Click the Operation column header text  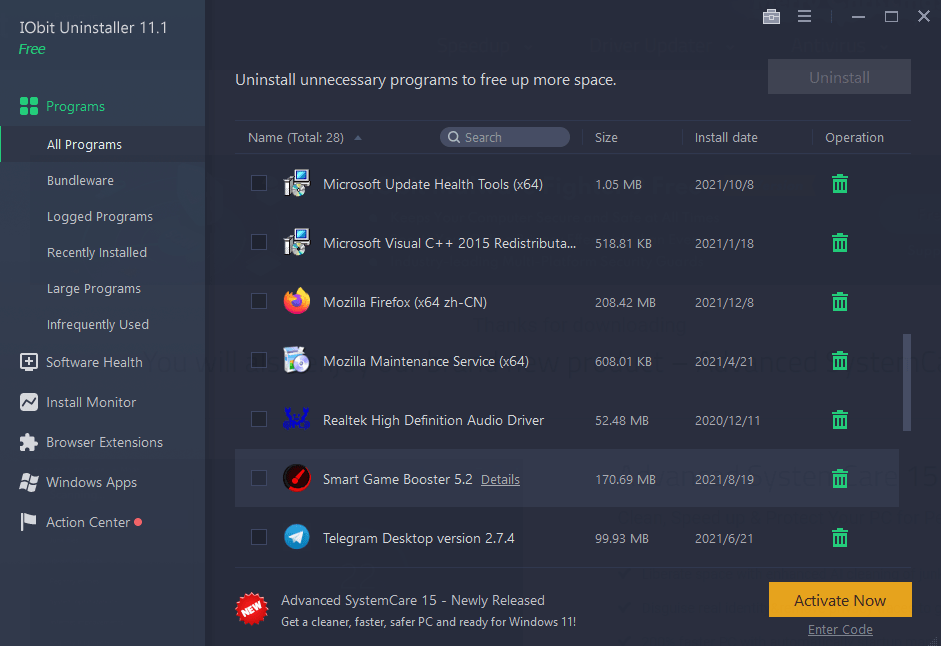pos(854,138)
